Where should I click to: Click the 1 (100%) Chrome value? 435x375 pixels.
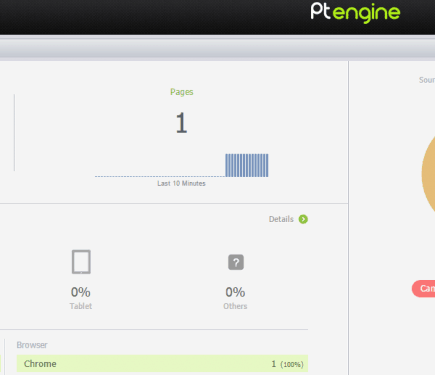pos(287,364)
